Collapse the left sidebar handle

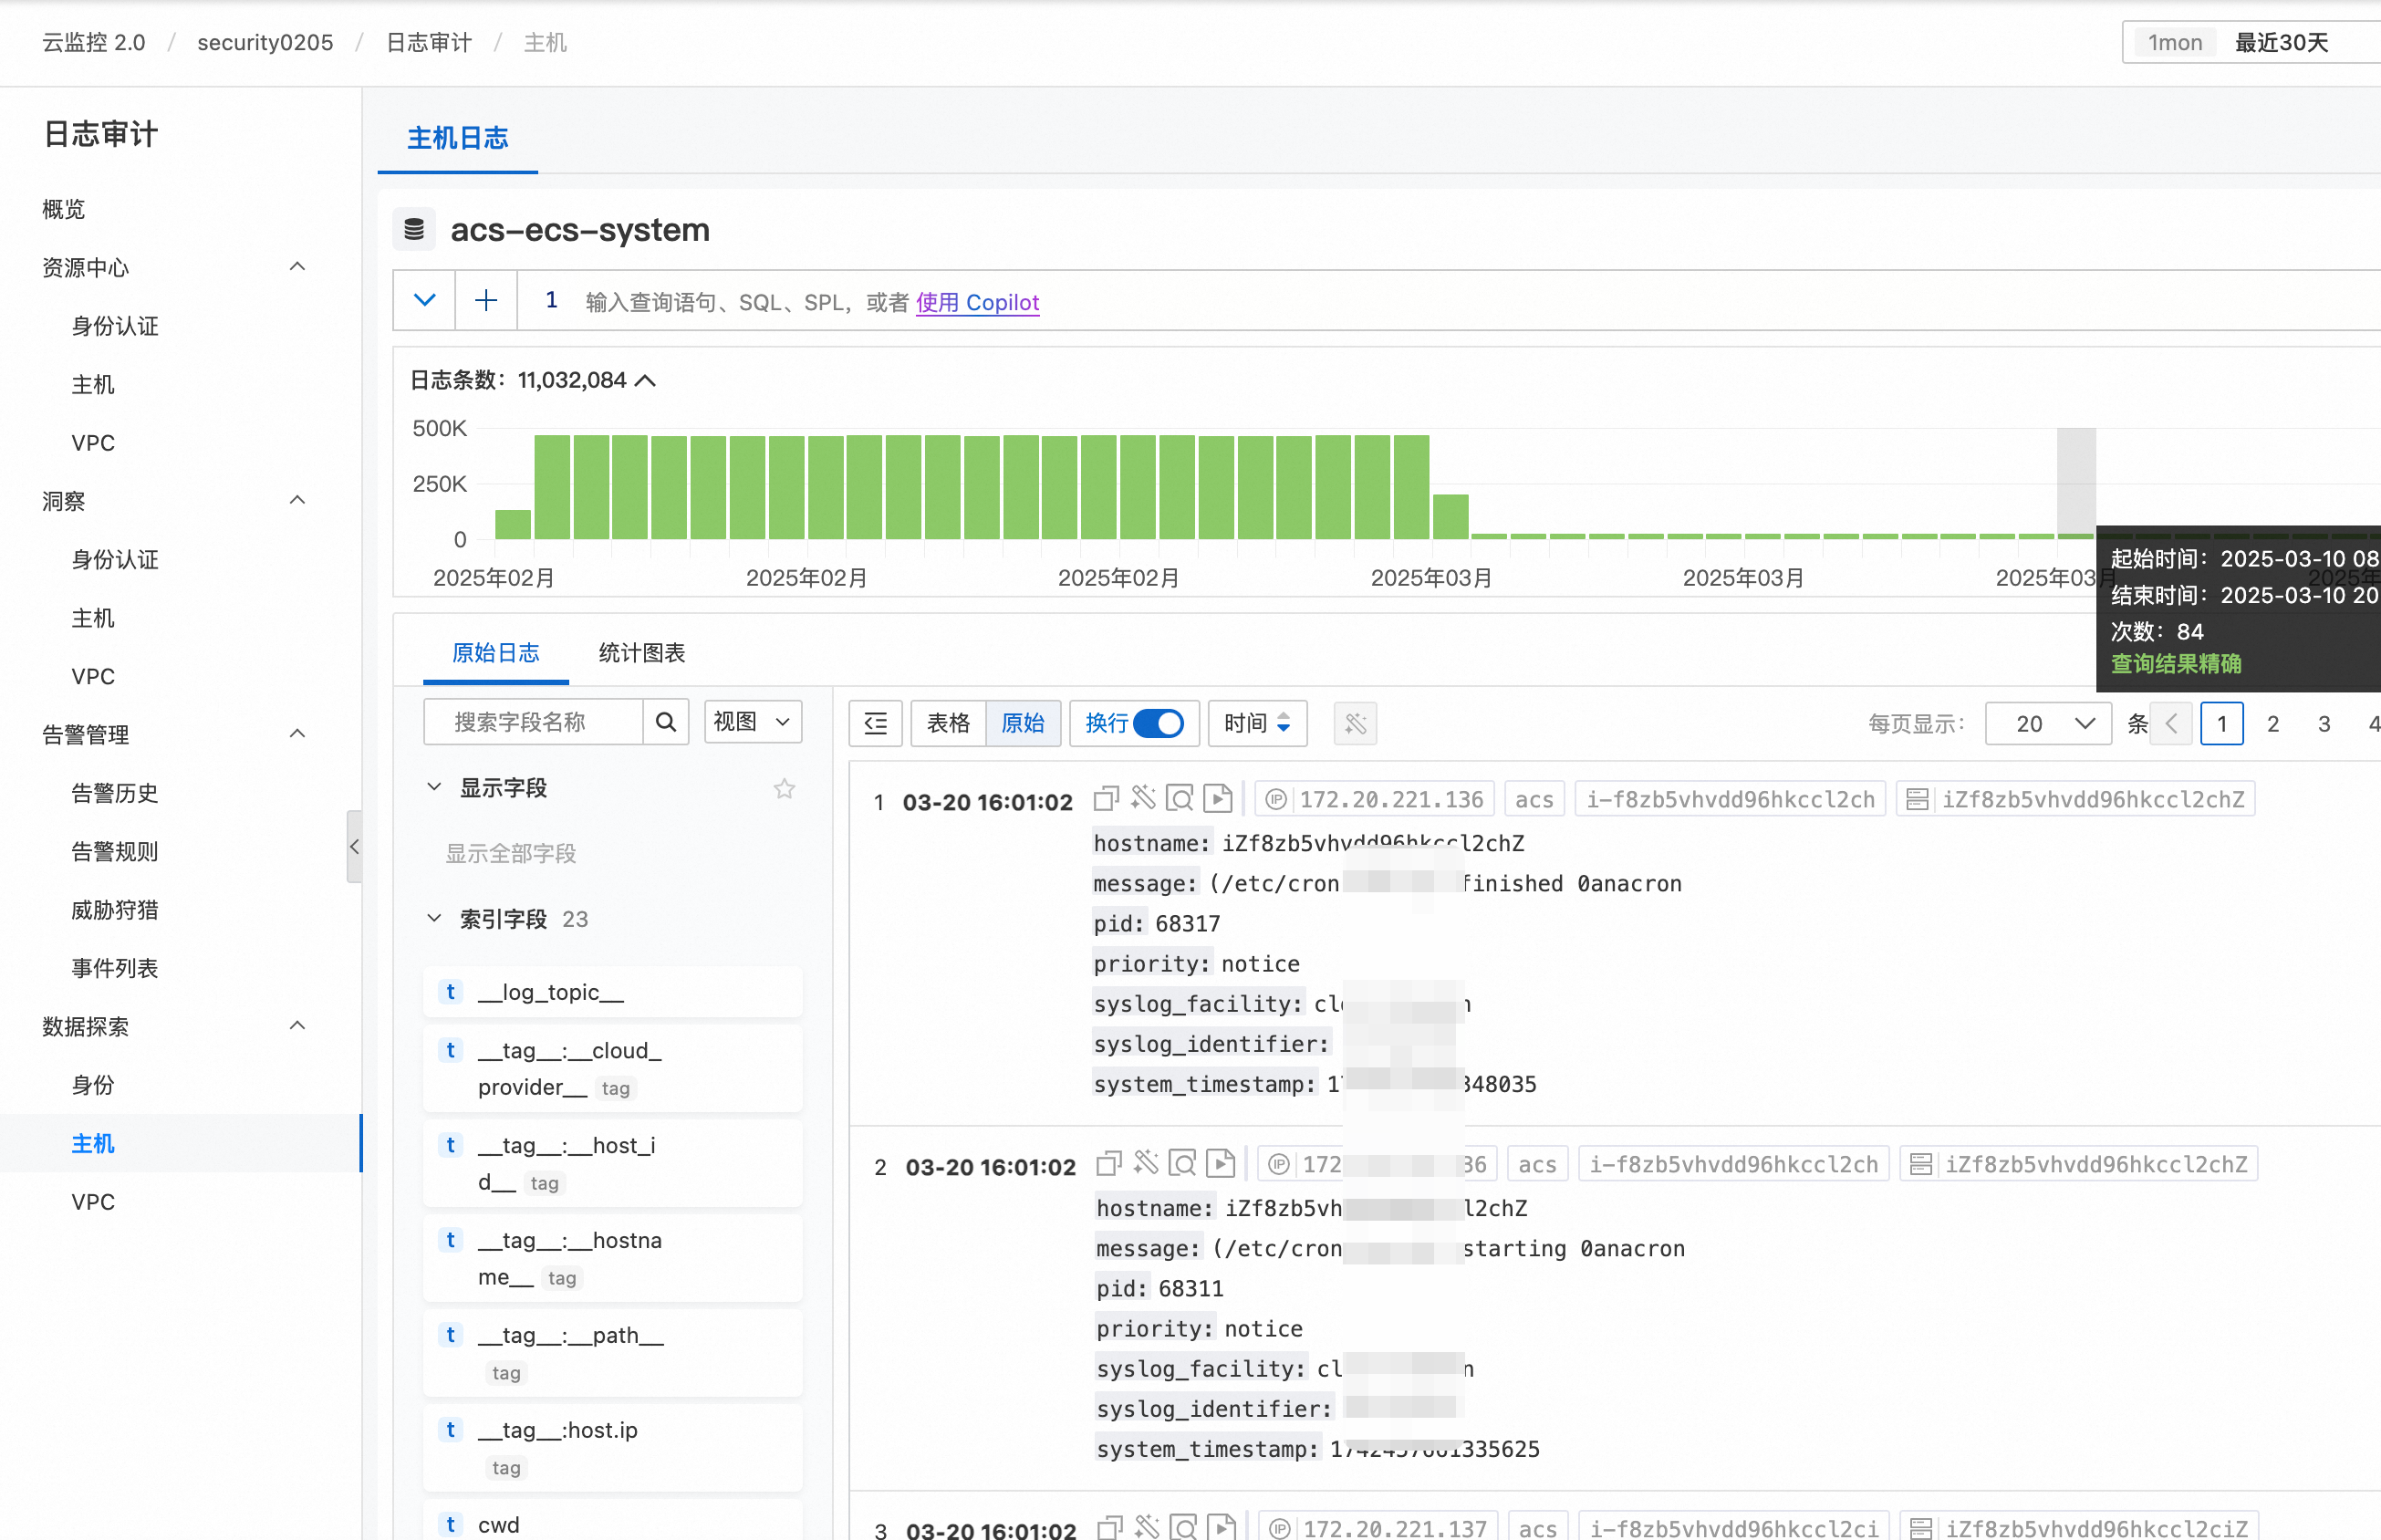tap(354, 847)
